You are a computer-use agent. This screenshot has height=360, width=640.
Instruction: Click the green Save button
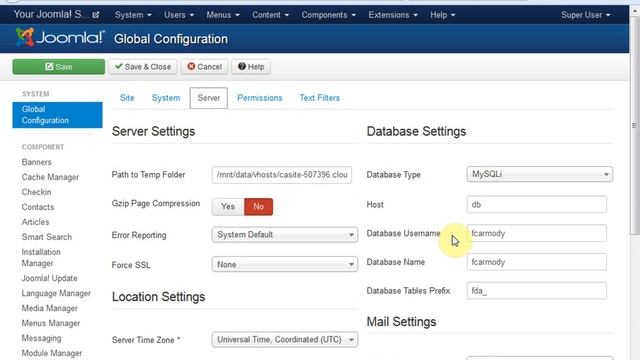tap(58, 67)
